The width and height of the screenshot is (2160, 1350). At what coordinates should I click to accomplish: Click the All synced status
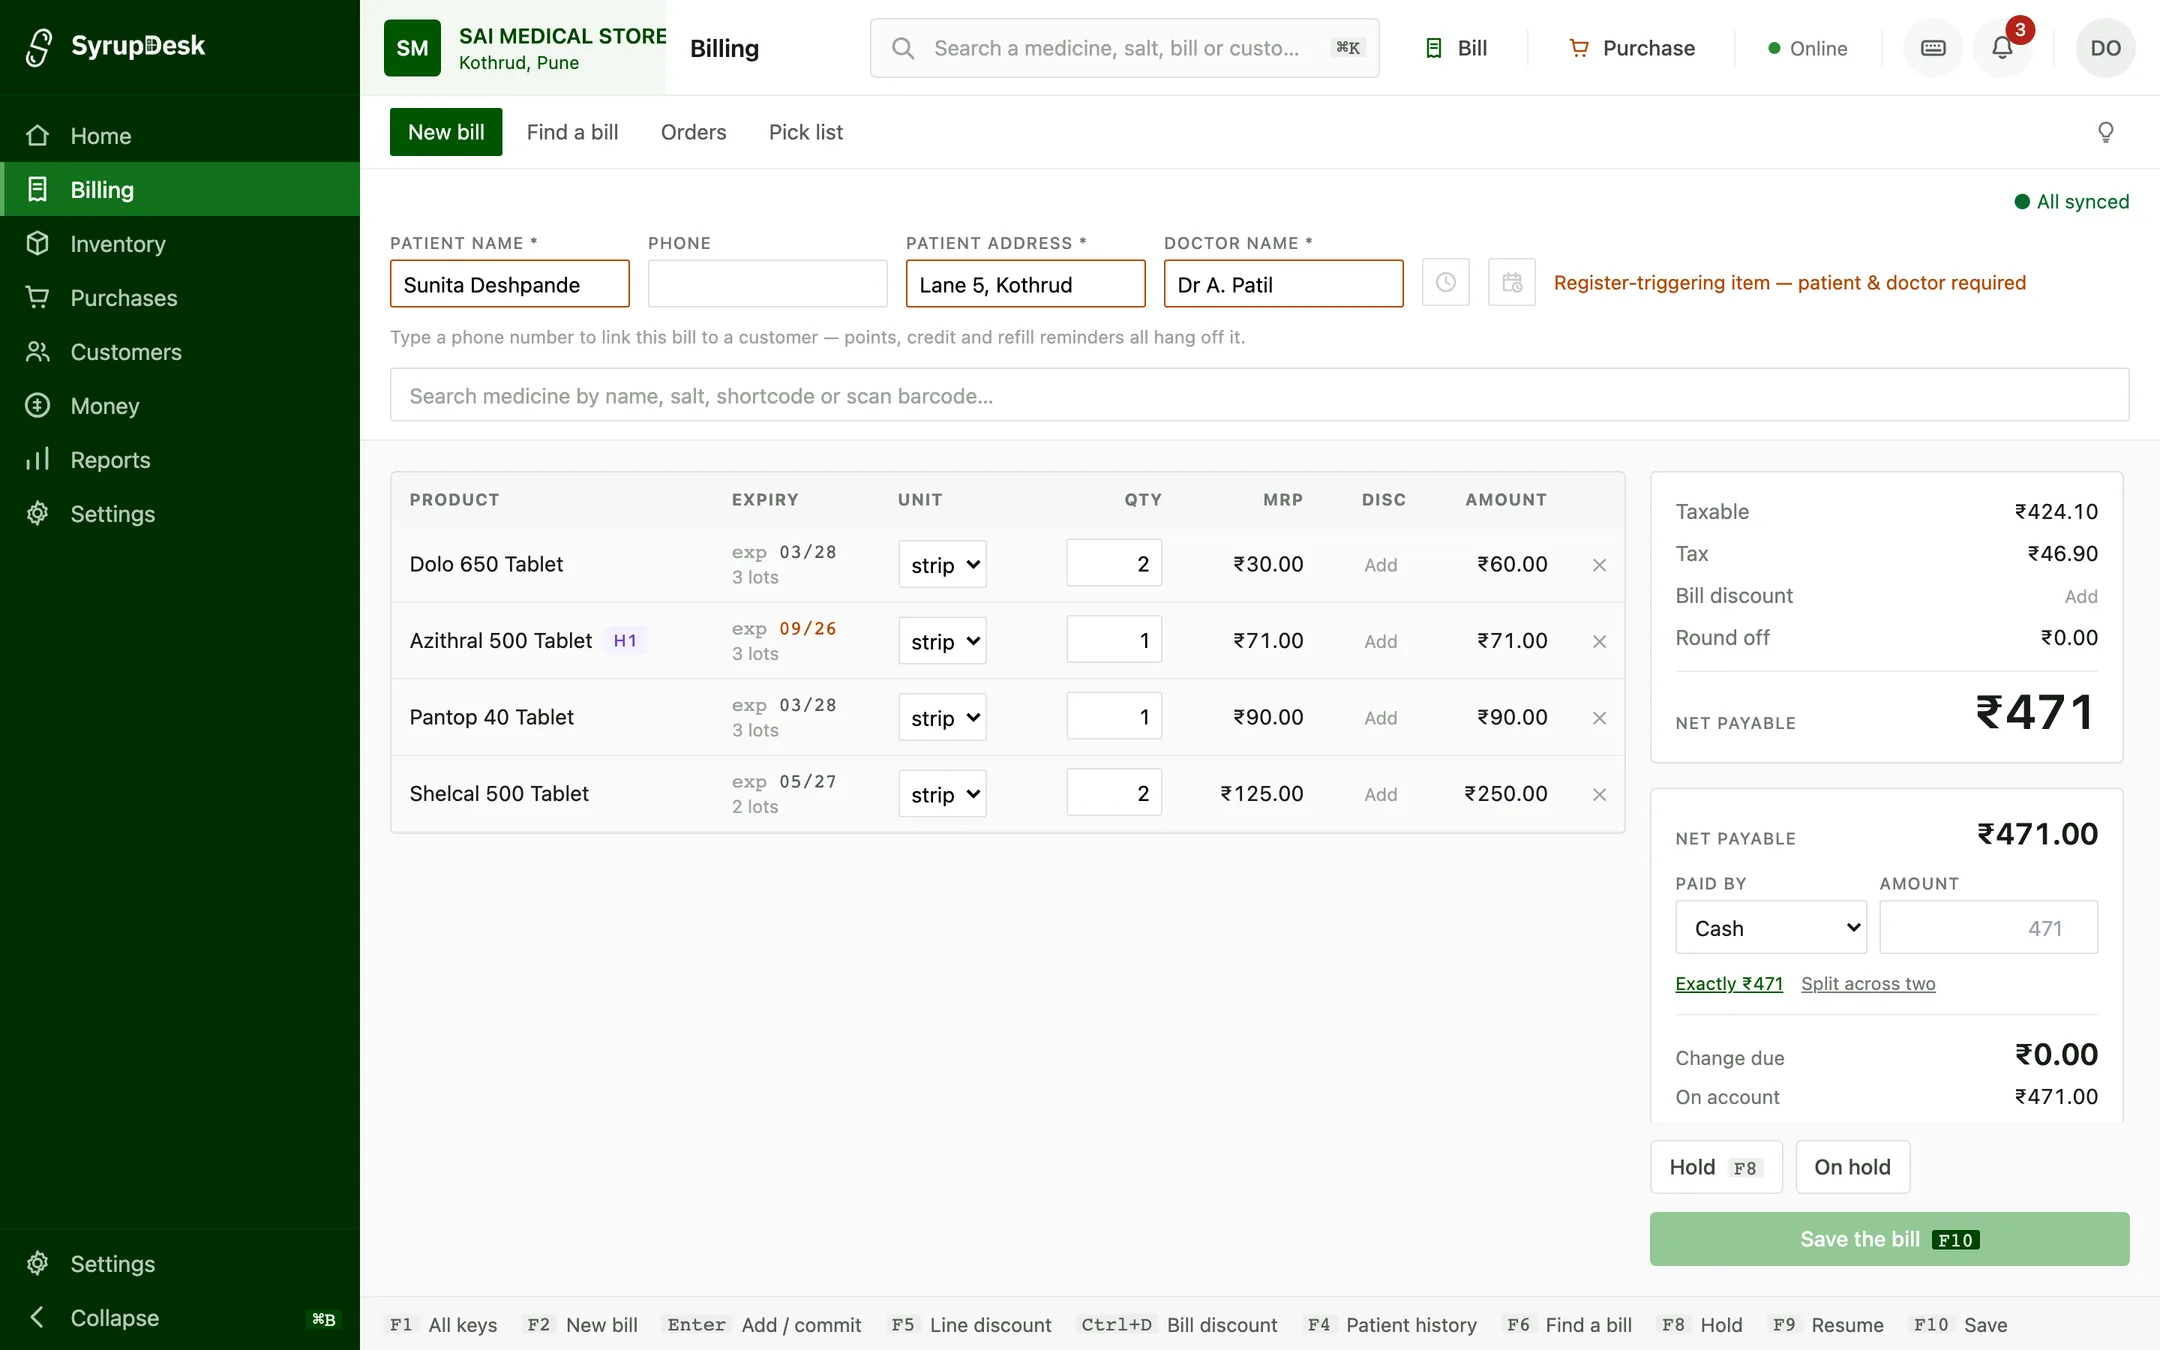[2071, 202]
